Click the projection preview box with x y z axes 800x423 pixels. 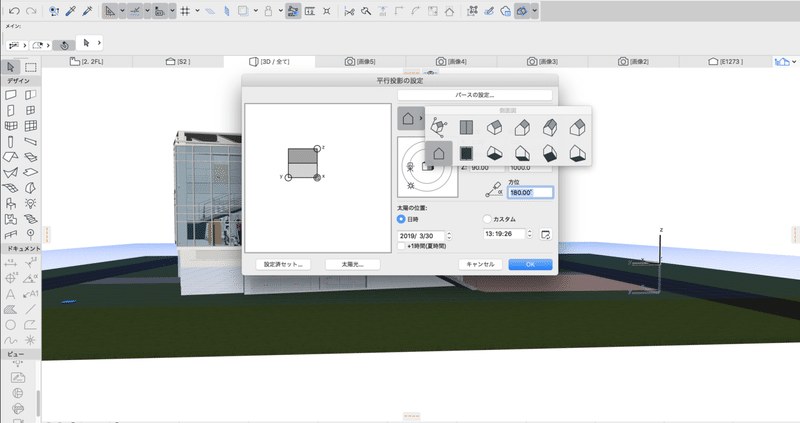318,178
